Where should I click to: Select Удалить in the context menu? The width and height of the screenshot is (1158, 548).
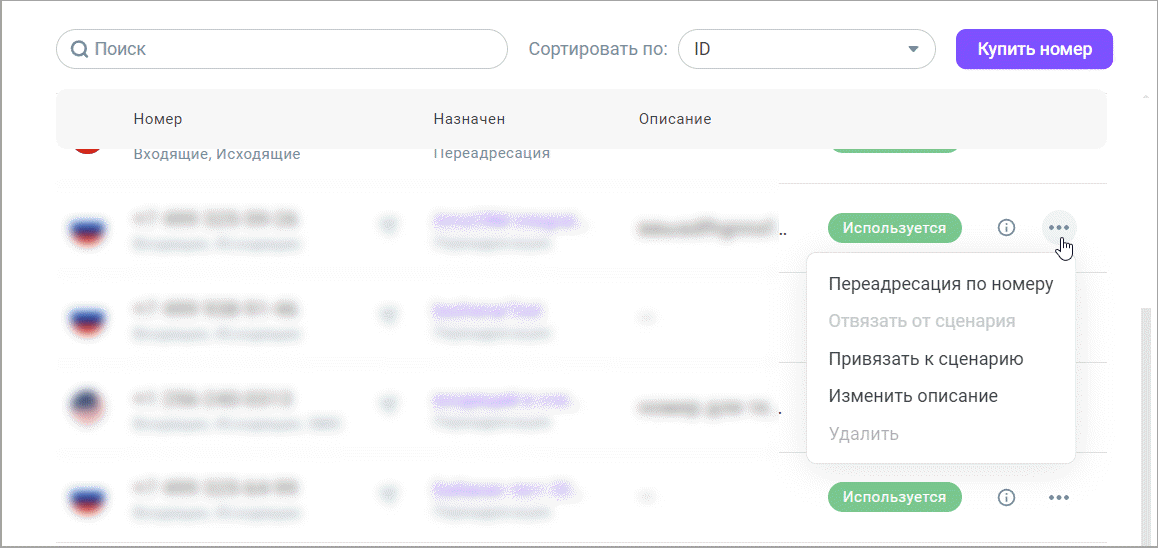click(x=863, y=434)
